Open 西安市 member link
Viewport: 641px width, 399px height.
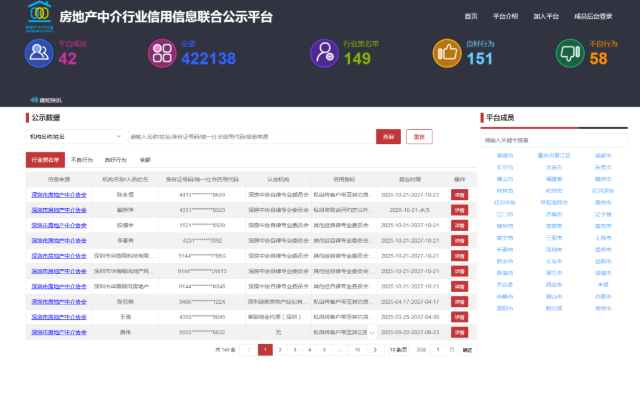(554, 285)
